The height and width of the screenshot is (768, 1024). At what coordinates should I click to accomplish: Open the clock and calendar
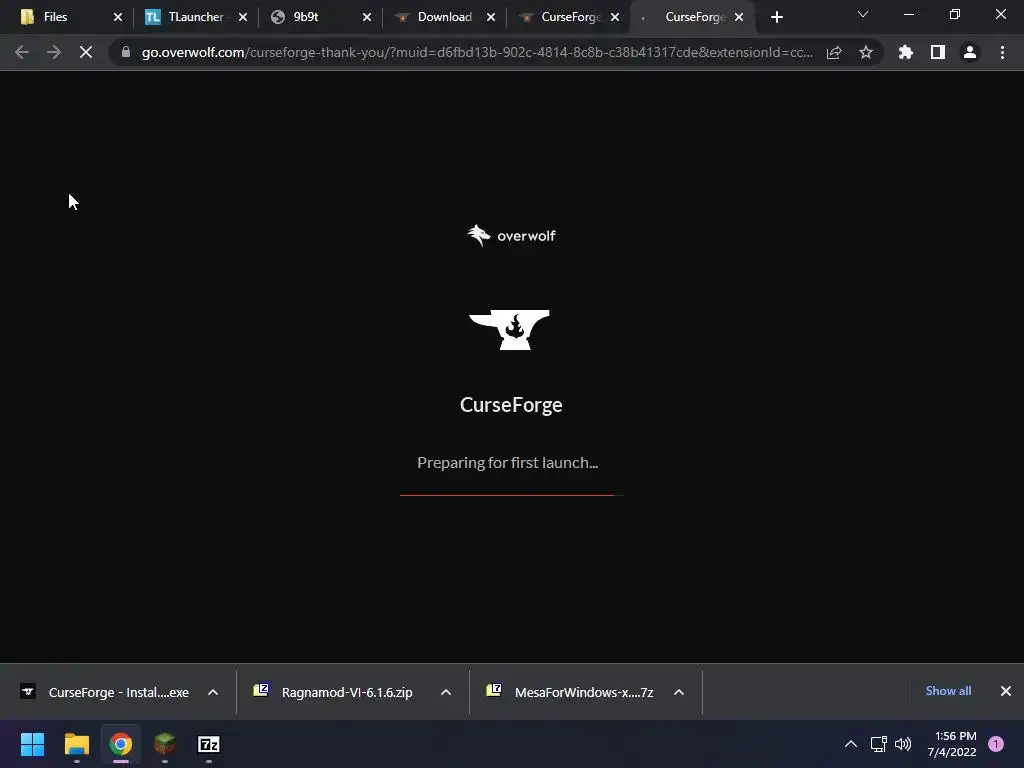pos(952,744)
